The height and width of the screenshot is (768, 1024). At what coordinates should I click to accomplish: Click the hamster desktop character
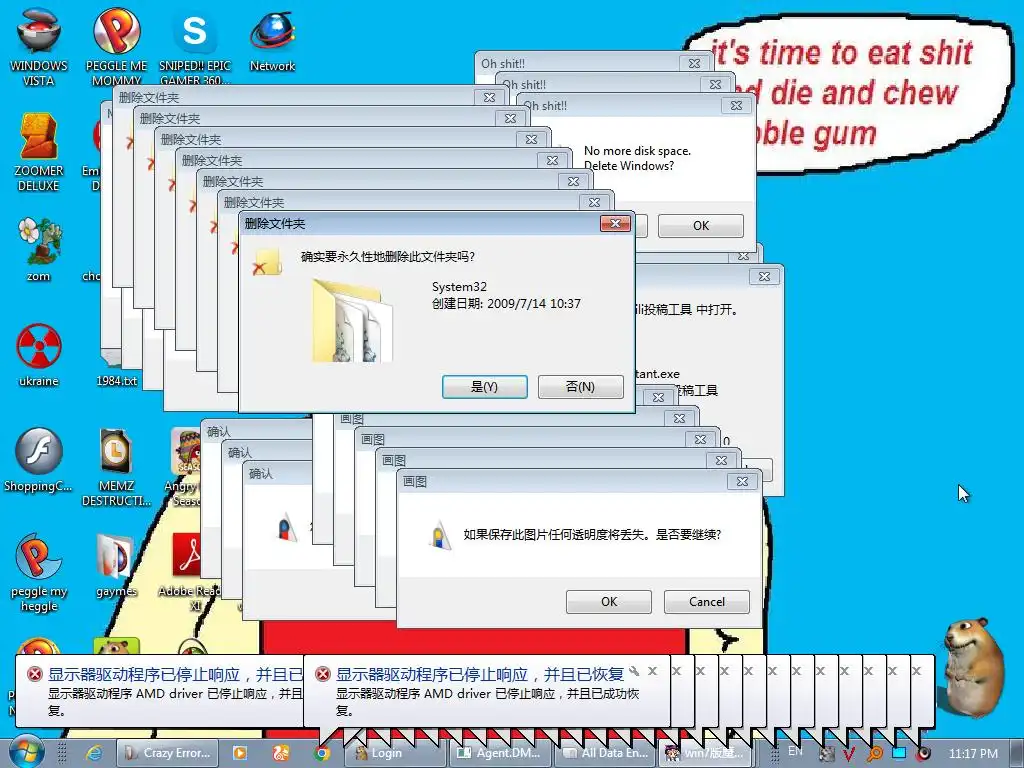pos(976,669)
